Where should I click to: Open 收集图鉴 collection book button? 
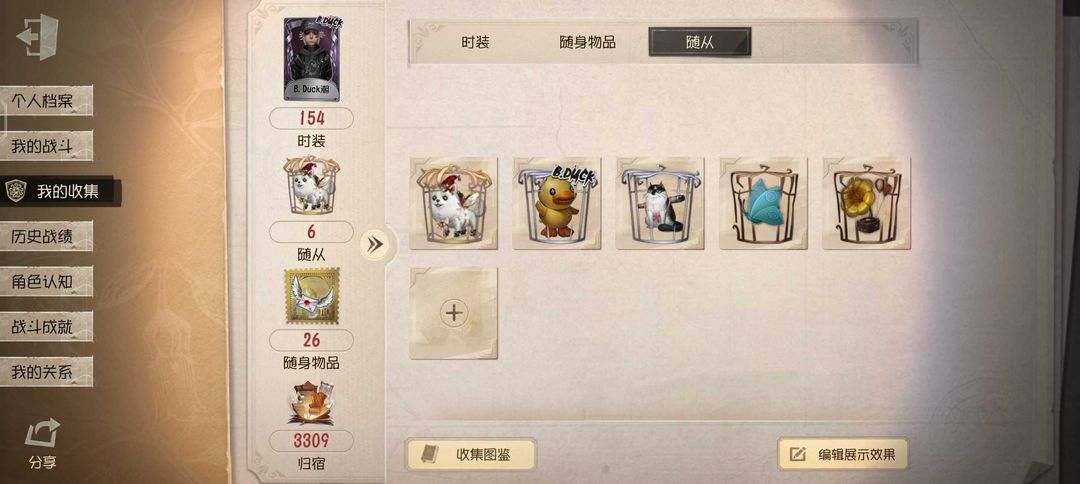point(470,454)
